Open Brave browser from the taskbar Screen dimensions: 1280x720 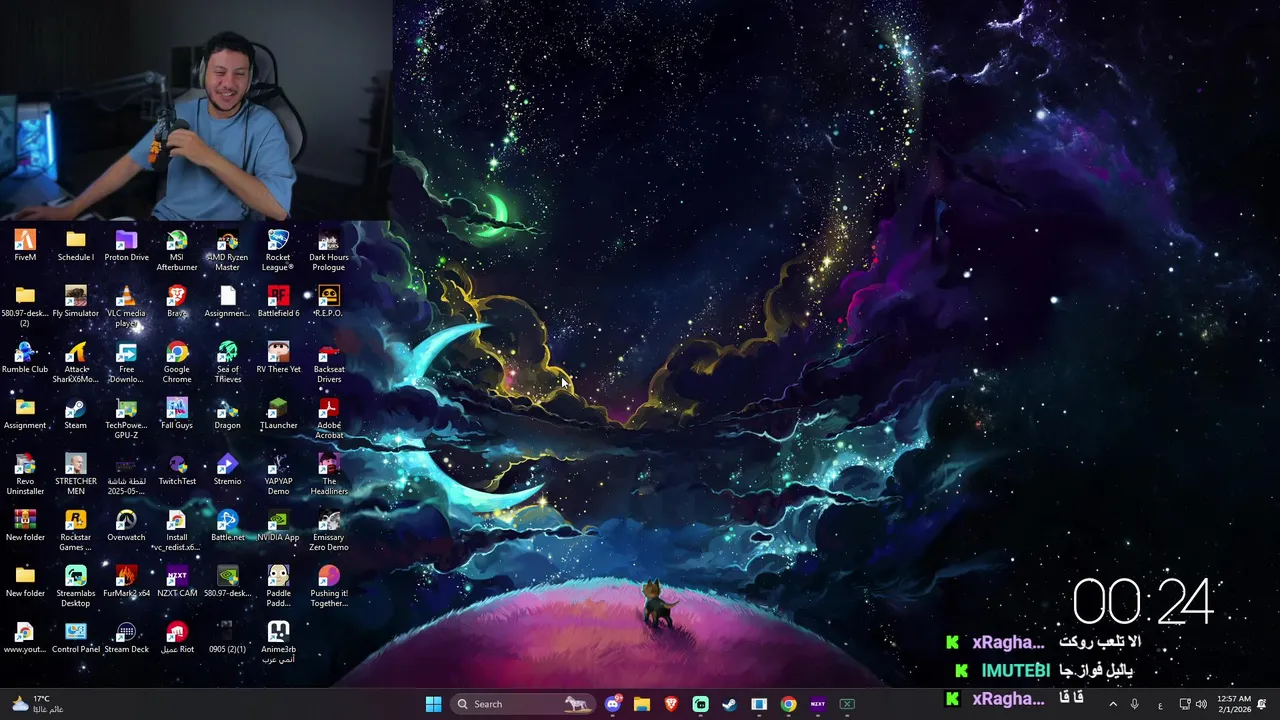pyautogui.click(x=671, y=704)
